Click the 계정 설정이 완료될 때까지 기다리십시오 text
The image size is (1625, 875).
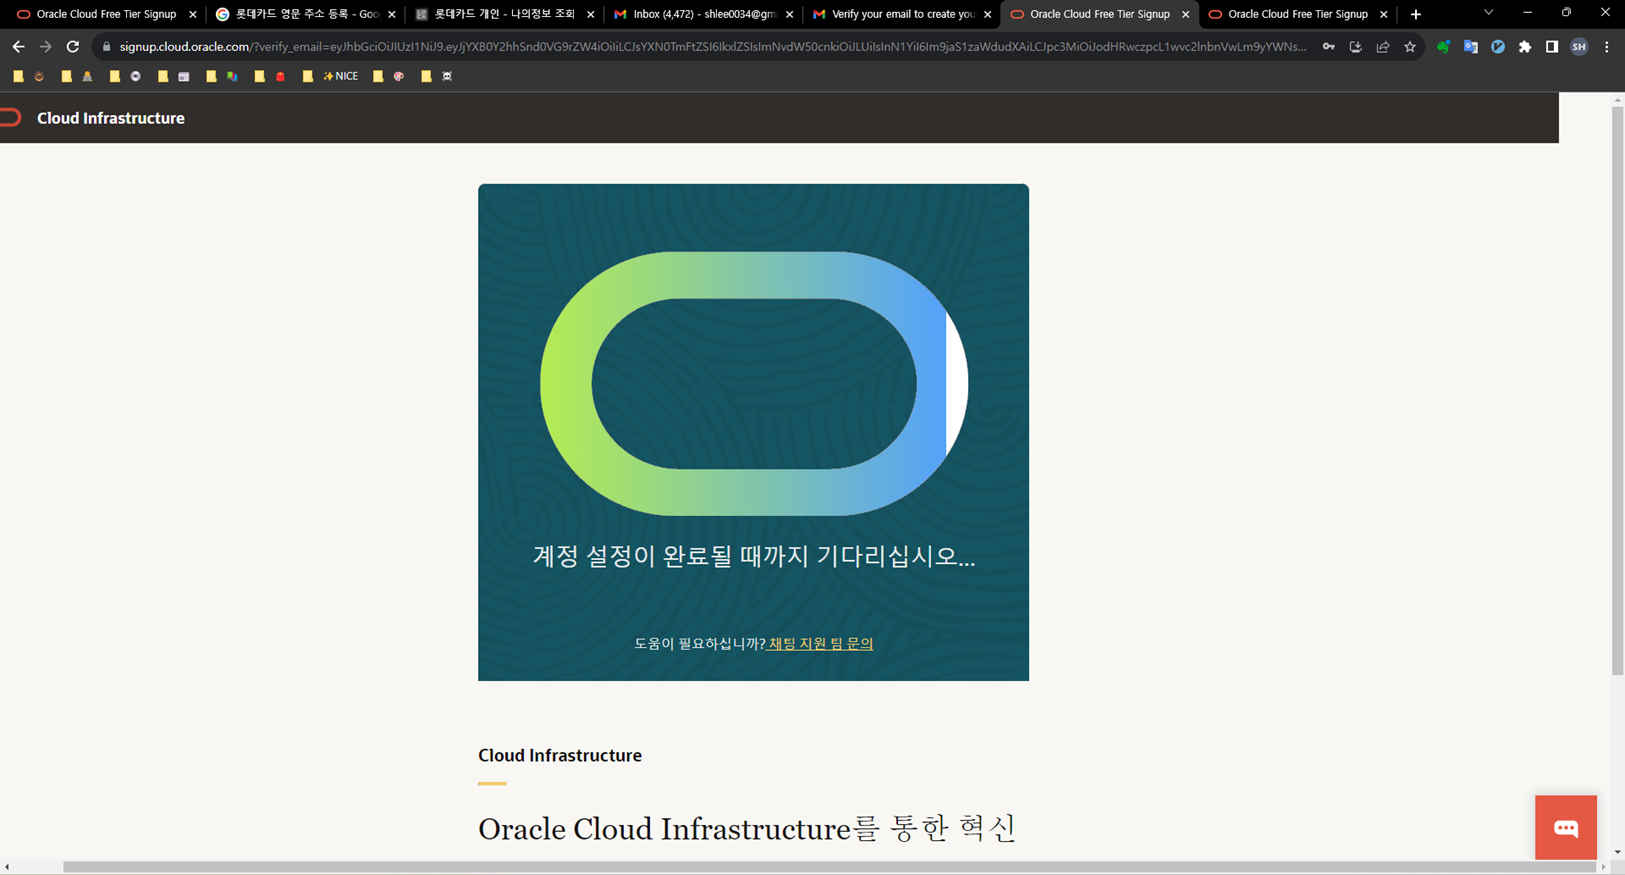click(x=753, y=556)
